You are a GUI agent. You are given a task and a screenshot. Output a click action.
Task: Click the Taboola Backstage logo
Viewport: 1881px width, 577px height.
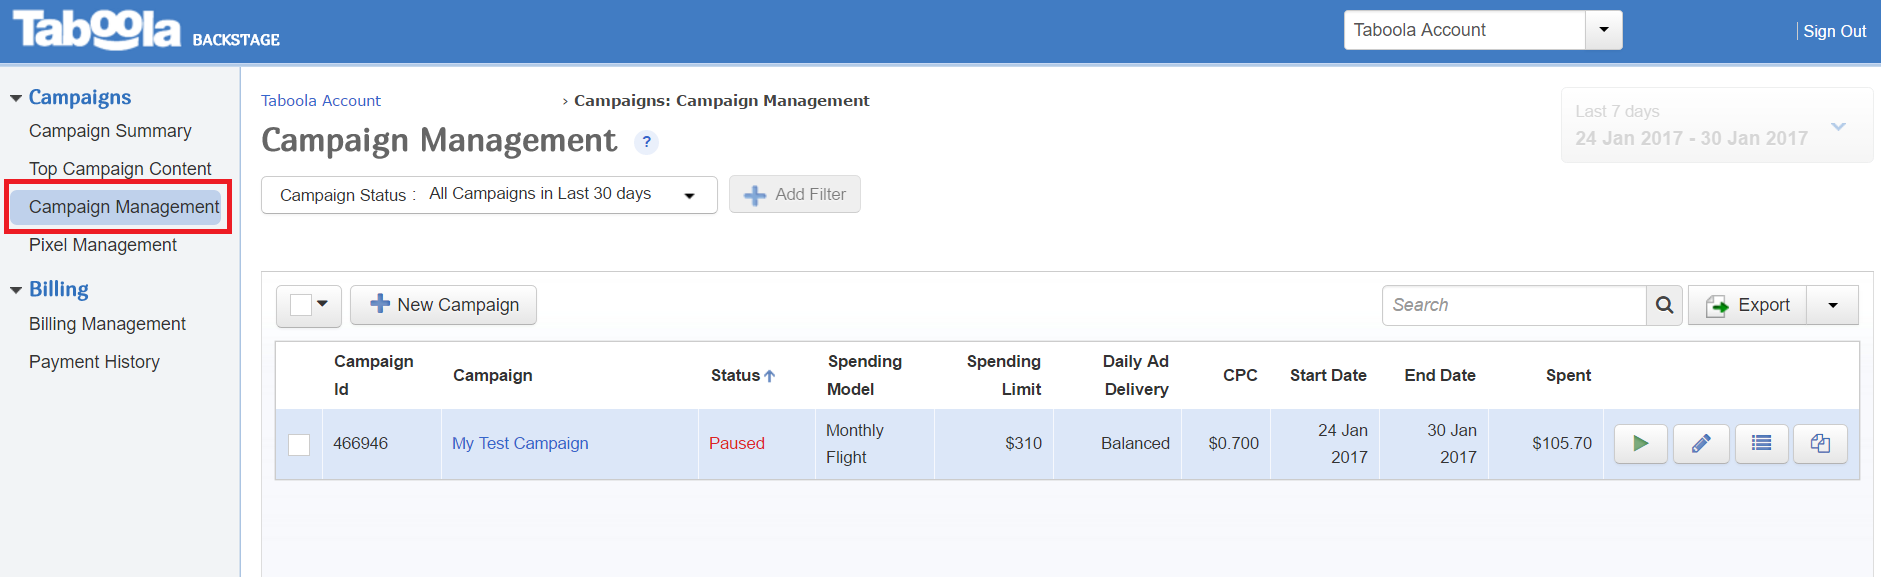(x=146, y=30)
